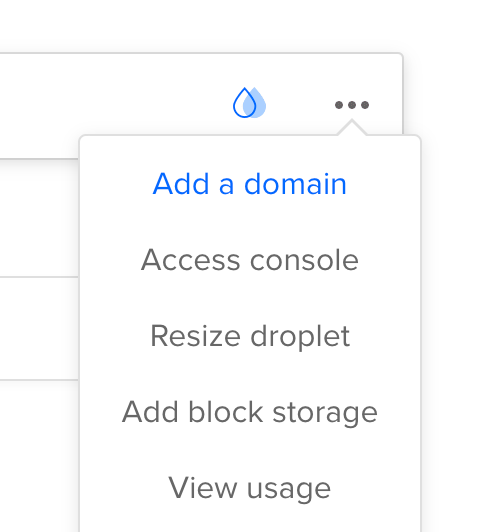496x532 pixels.
Task: Click the blue droplet icon
Action: pyautogui.click(x=249, y=103)
